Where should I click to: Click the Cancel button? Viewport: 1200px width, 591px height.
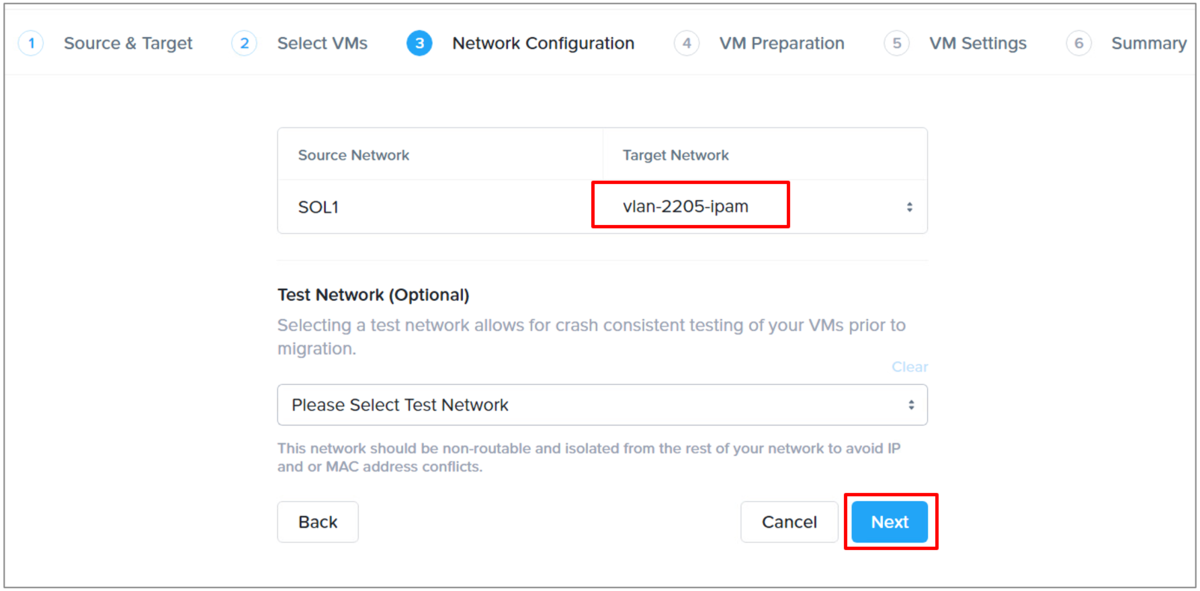[789, 522]
